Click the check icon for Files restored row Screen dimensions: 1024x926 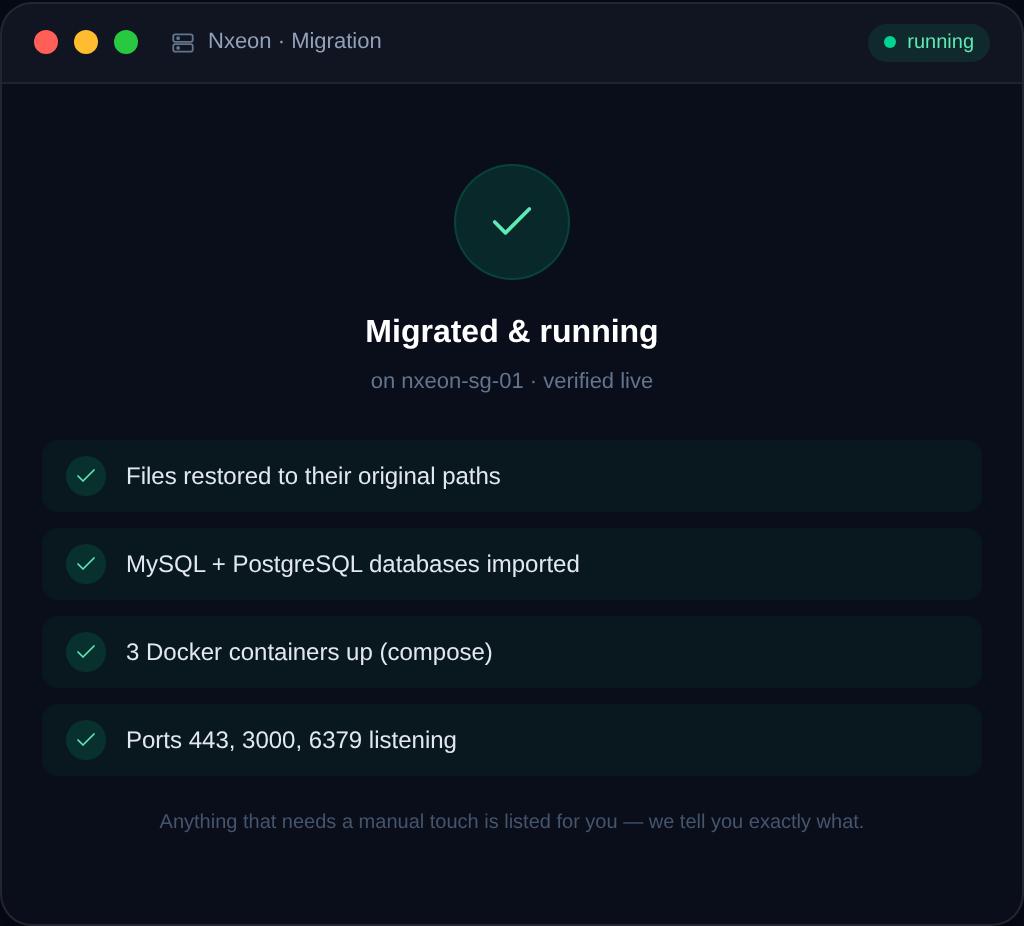tap(86, 476)
